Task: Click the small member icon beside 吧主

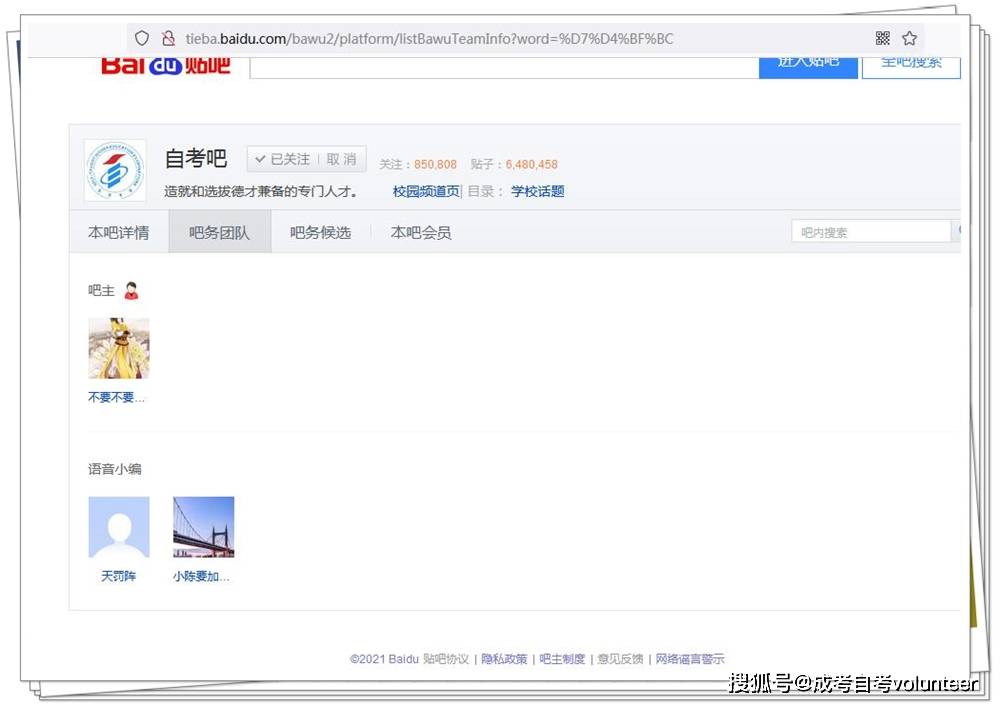Action: click(131, 289)
